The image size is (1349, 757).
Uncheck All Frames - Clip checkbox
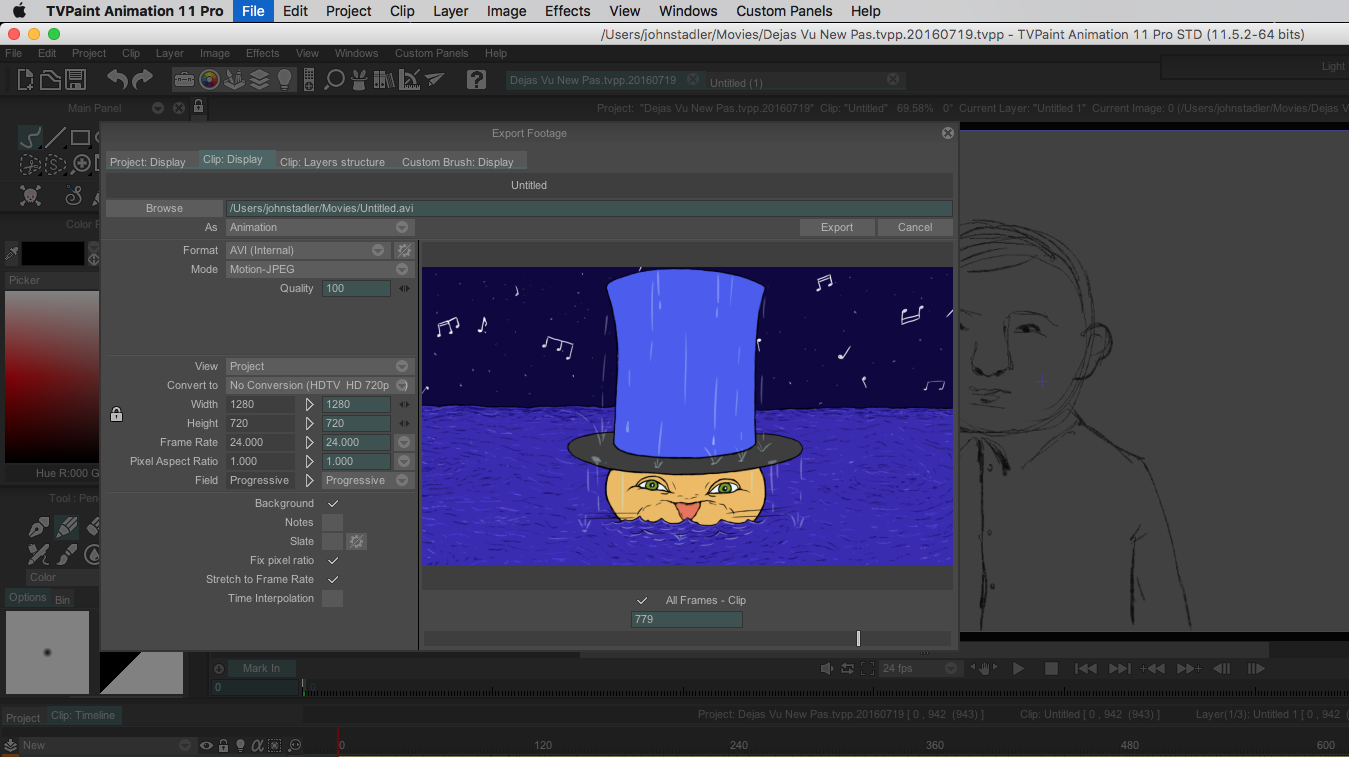642,600
